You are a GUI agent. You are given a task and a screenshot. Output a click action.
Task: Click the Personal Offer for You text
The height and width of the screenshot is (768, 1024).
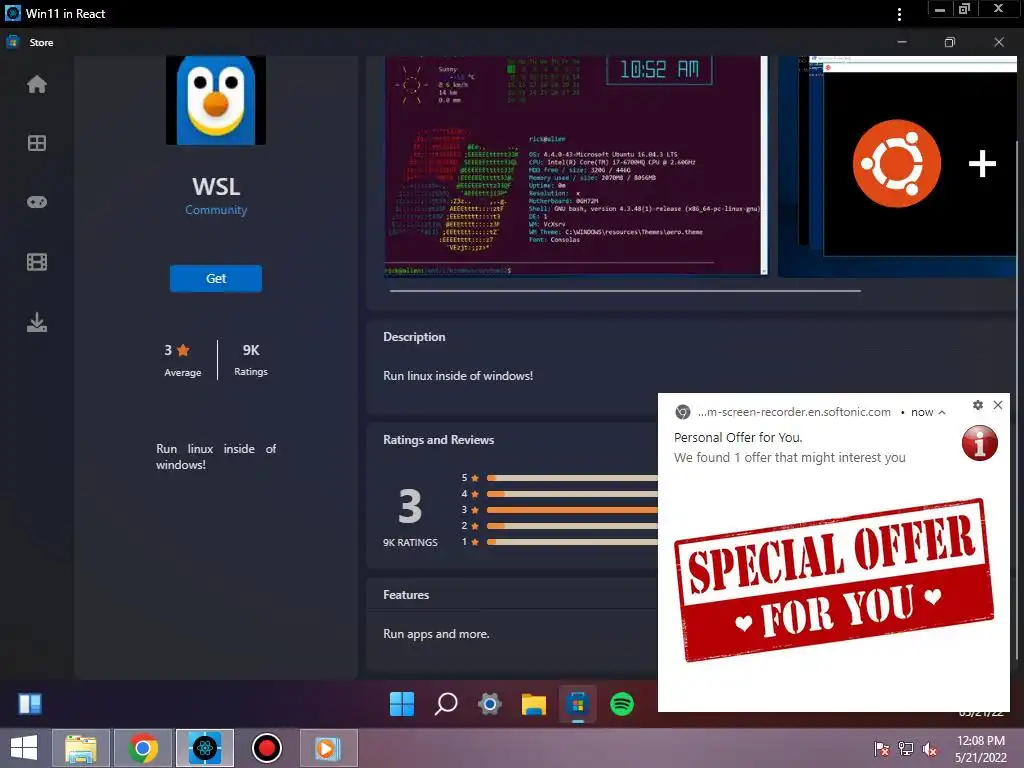(x=738, y=438)
